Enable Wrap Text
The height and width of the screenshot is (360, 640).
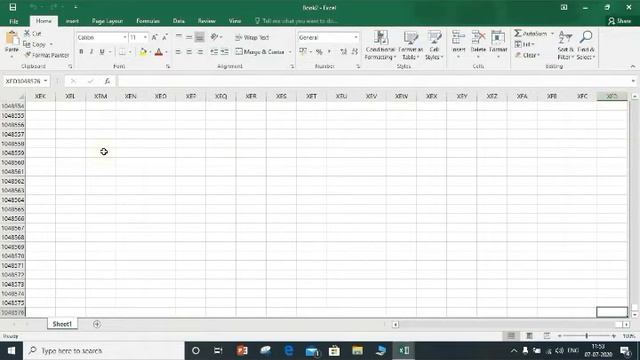252,38
